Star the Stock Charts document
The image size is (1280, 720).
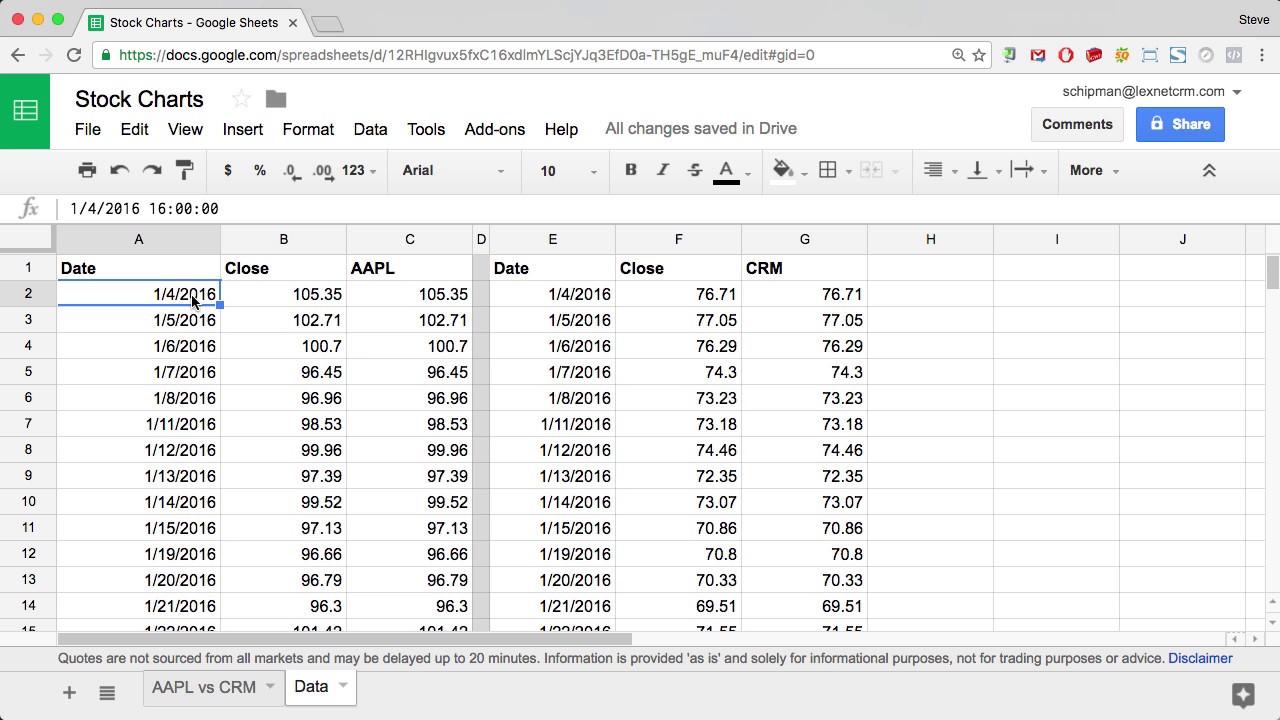pyautogui.click(x=241, y=99)
